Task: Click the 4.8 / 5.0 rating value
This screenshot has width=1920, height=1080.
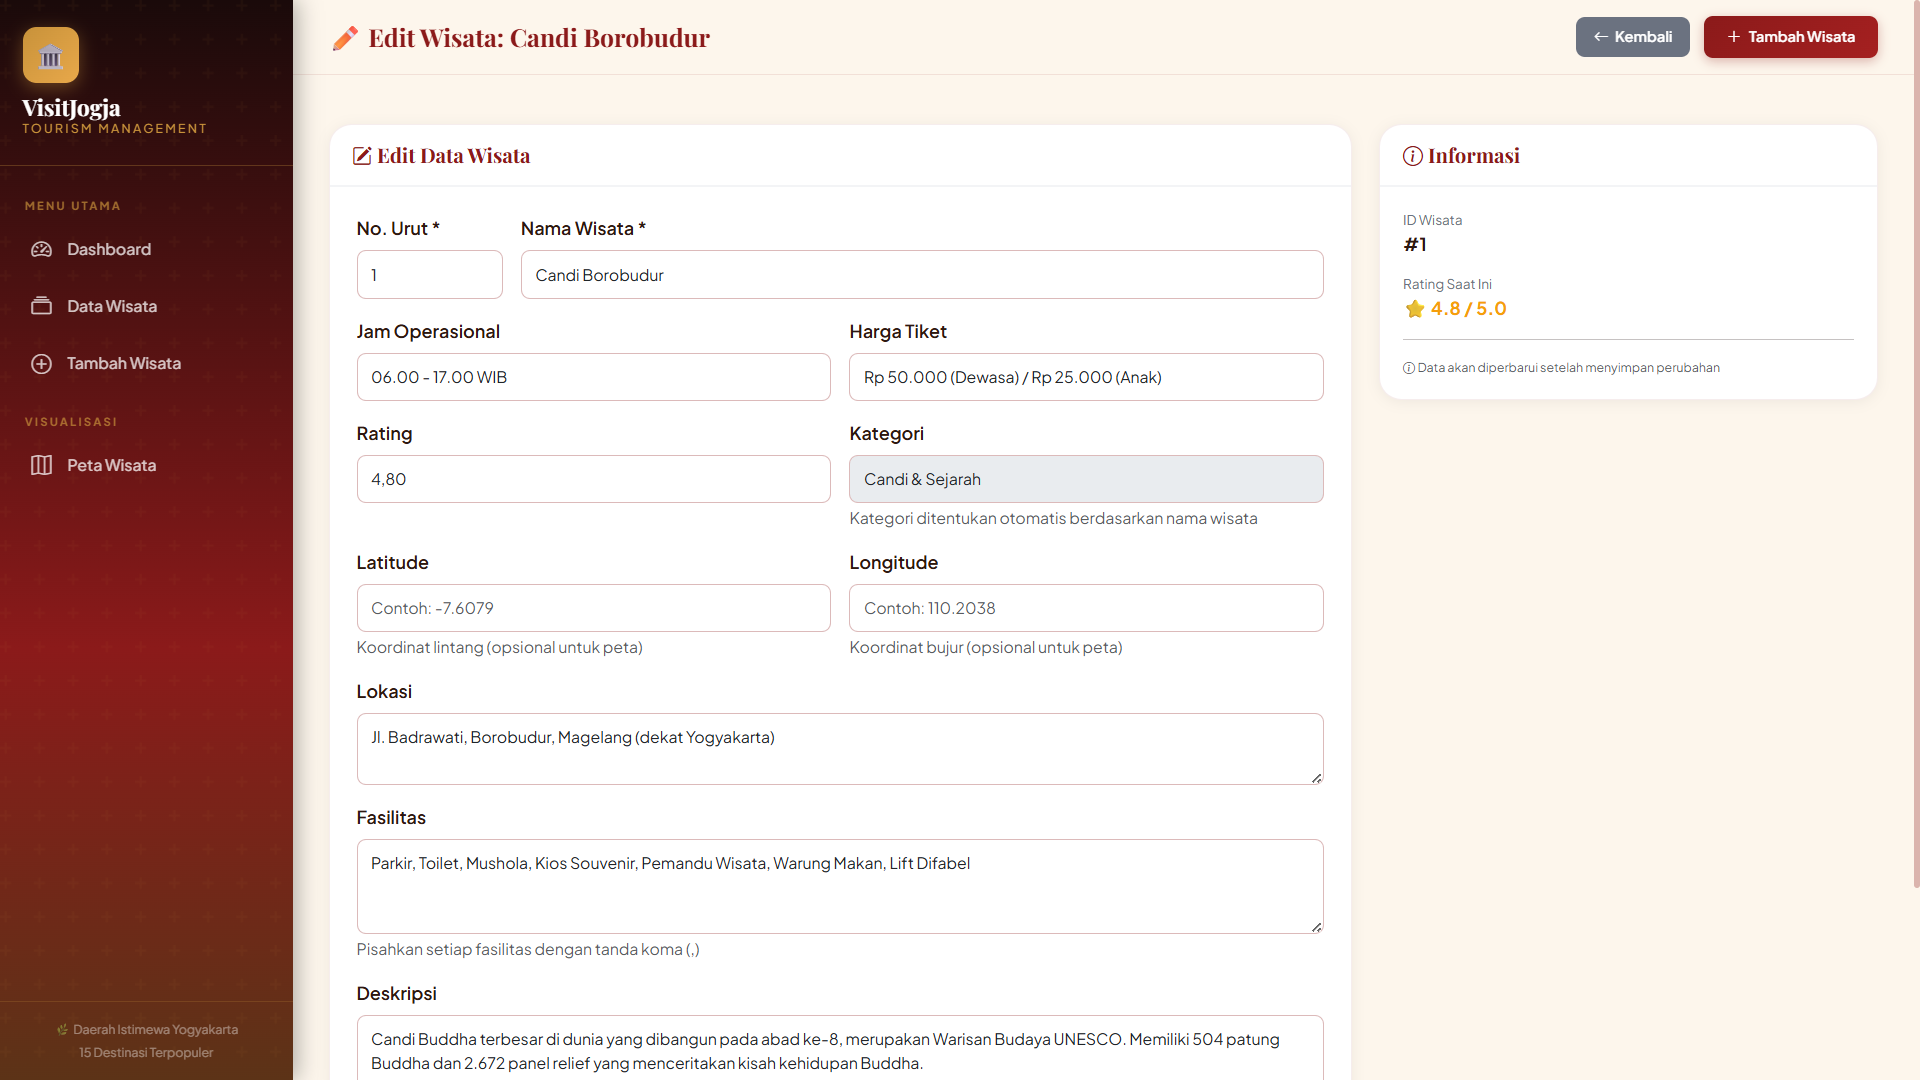Action: [1468, 309]
